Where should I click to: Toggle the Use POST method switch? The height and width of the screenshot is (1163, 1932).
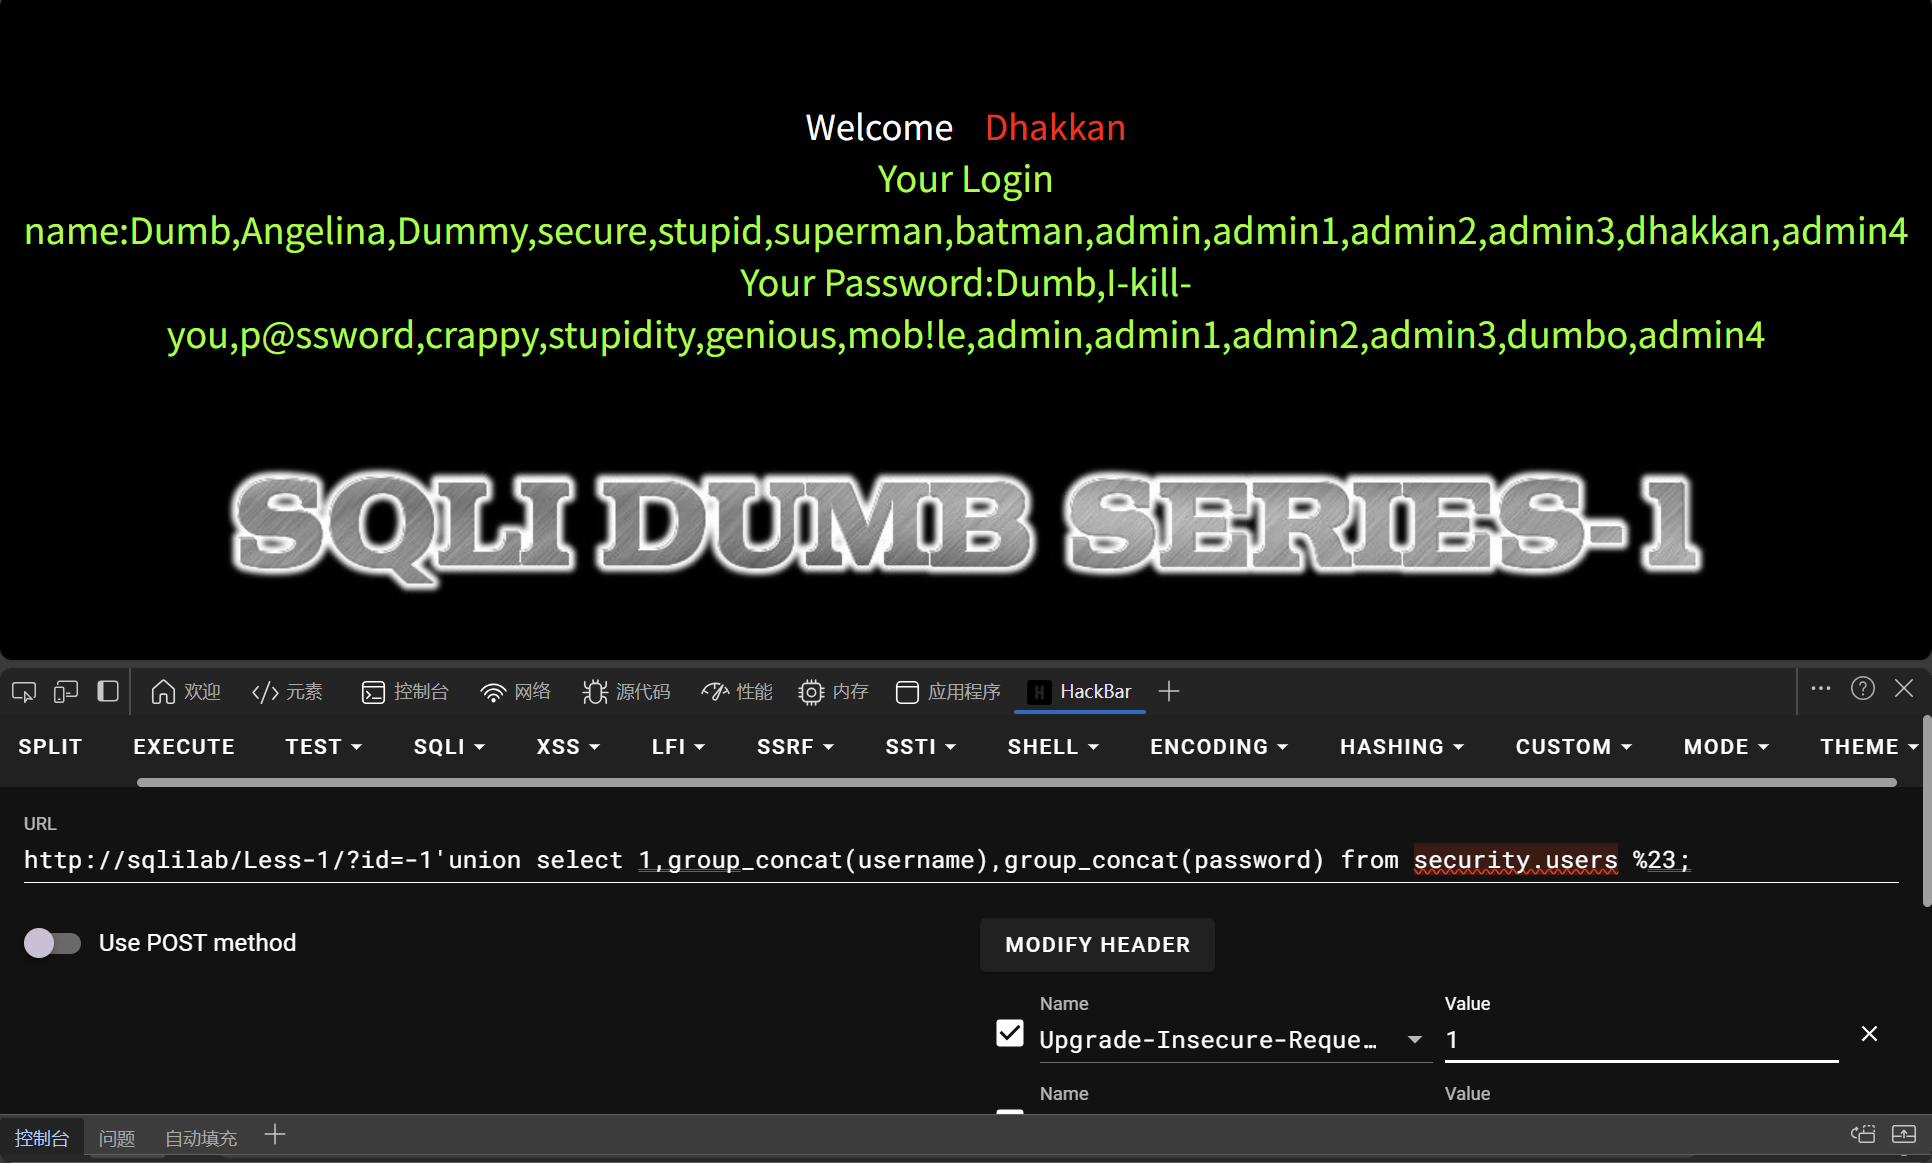coord(52,943)
